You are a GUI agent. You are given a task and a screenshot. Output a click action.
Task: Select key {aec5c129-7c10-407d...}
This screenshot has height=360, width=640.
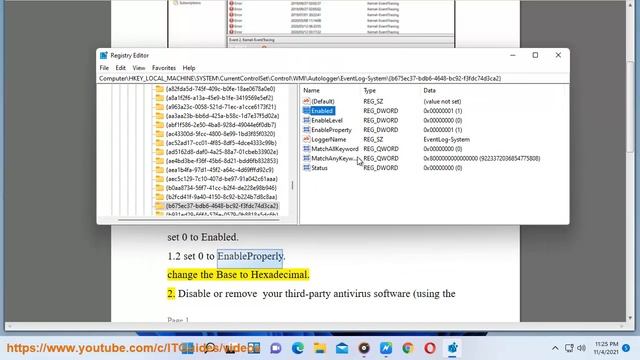[x=221, y=178]
